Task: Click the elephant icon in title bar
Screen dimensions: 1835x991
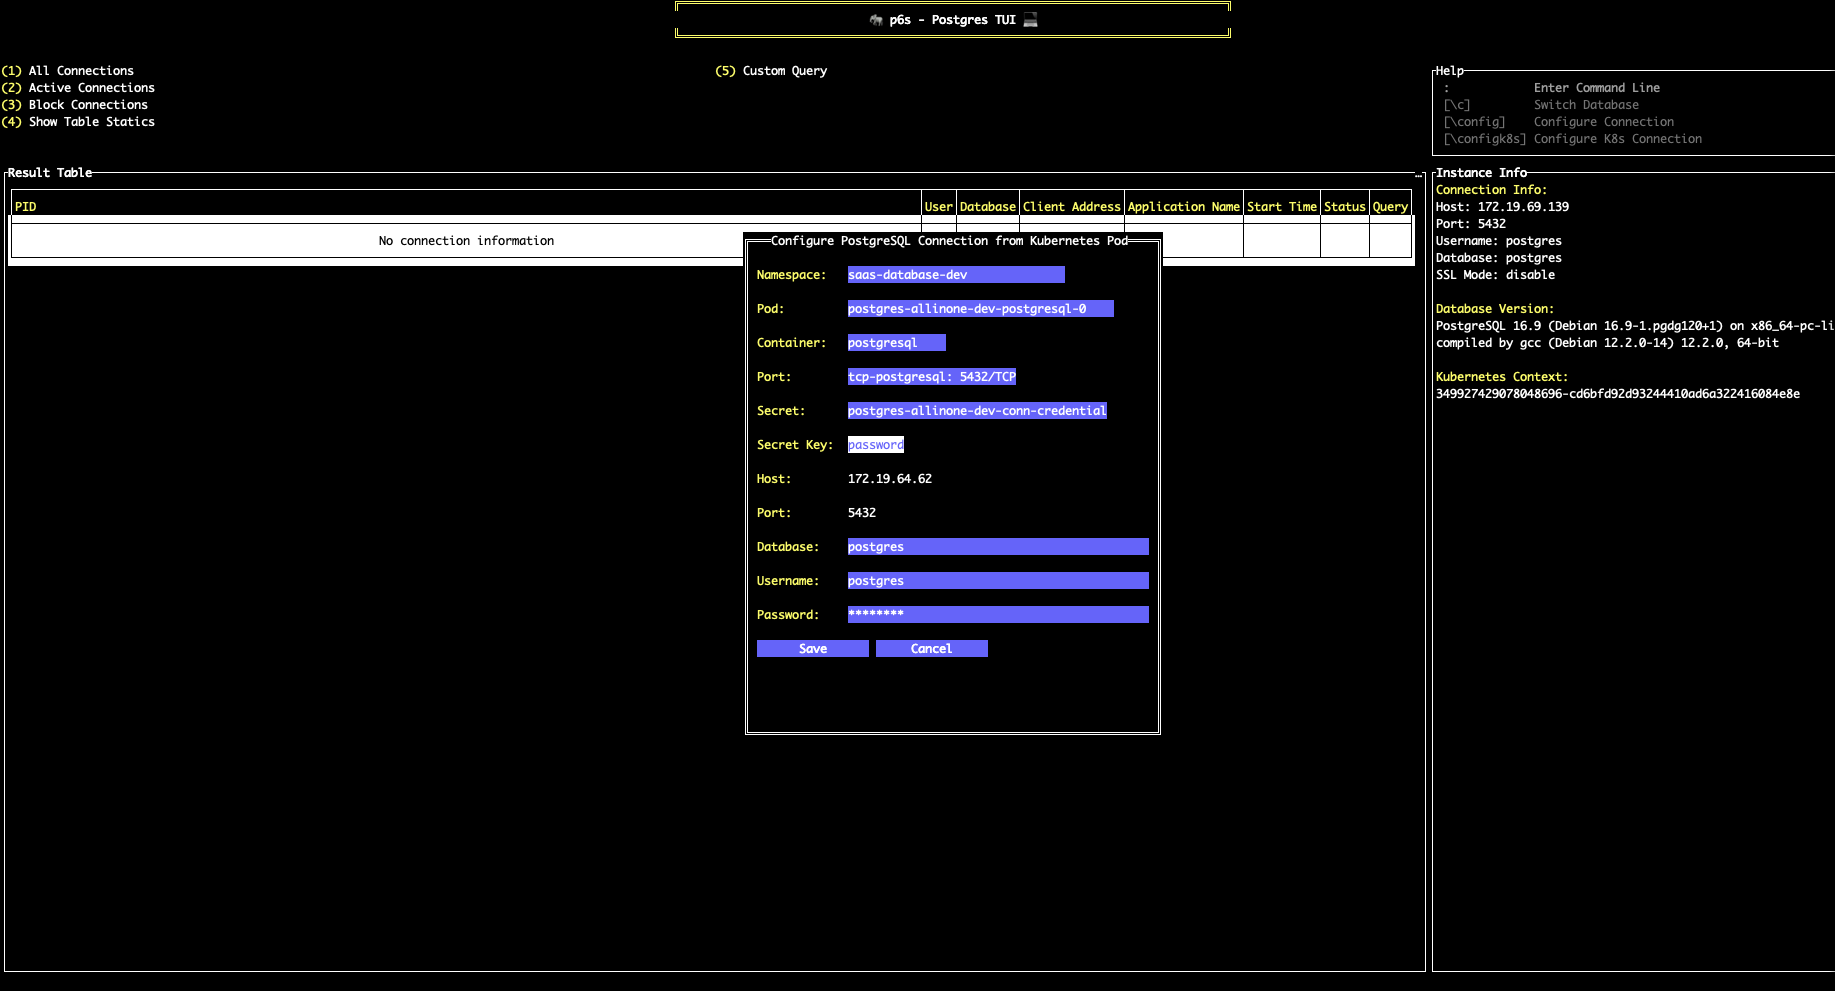Action: click(x=876, y=20)
